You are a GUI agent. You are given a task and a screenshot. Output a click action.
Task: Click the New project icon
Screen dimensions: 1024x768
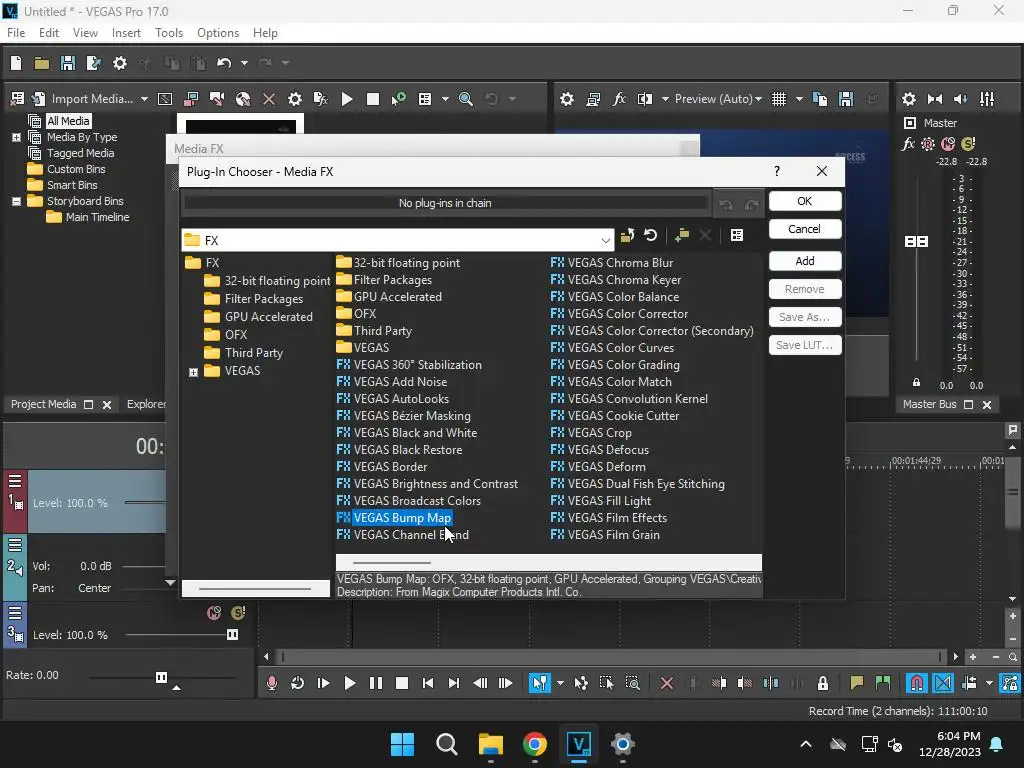coord(16,63)
